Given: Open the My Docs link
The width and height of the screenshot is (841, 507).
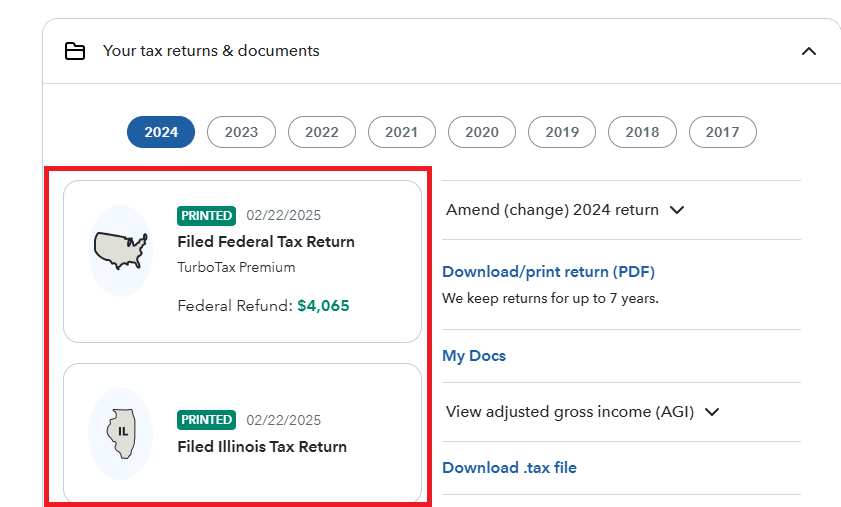Looking at the screenshot, I should [x=474, y=356].
